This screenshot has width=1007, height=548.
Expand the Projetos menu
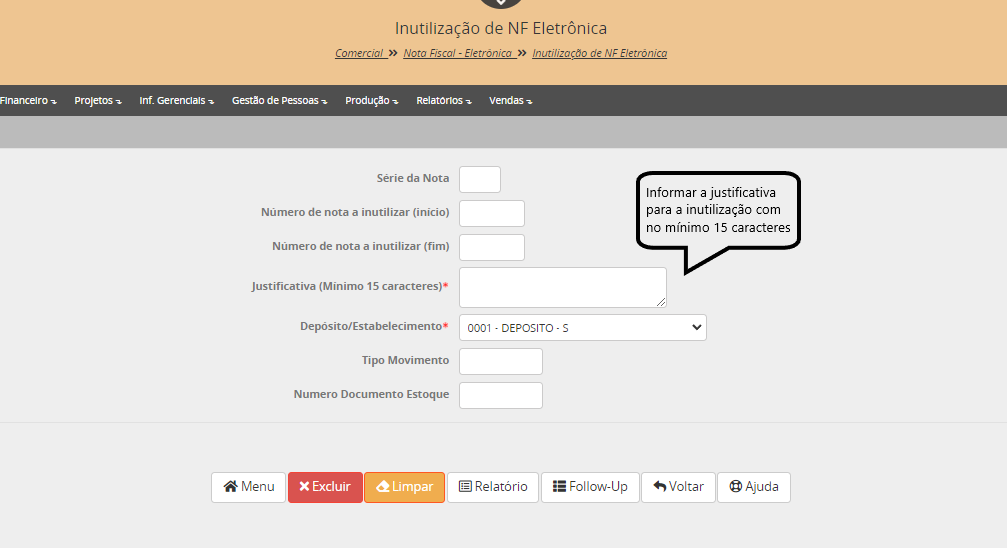(97, 101)
